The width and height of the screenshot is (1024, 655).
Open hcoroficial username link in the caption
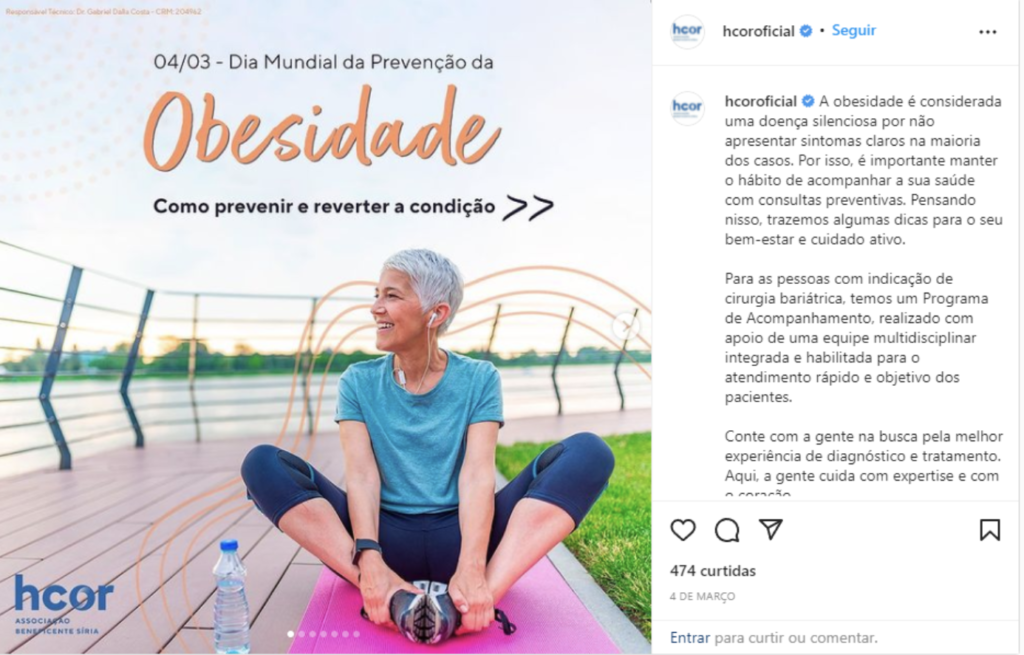761,101
